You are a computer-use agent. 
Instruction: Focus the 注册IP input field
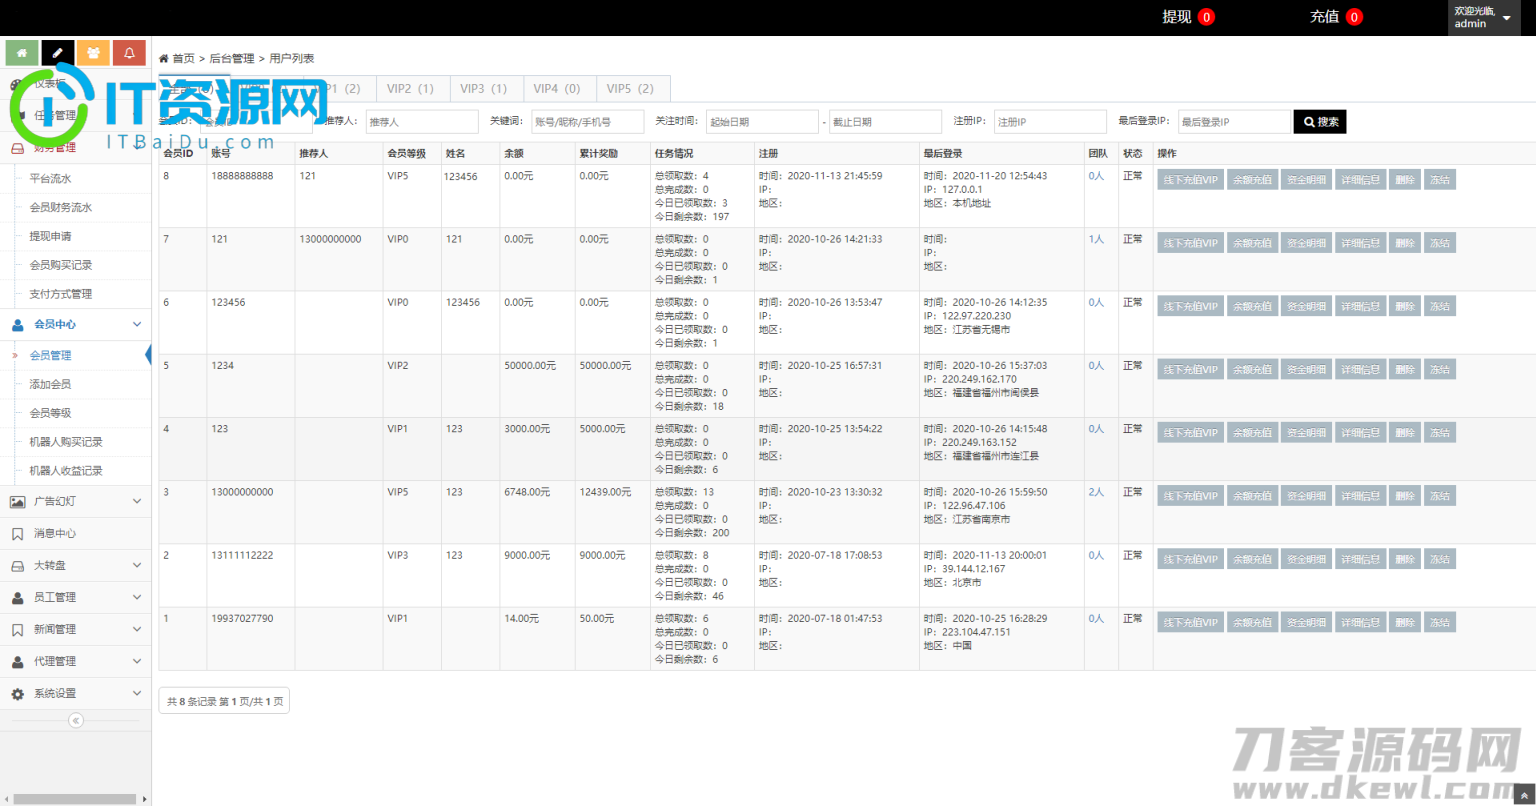tap(1050, 122)
